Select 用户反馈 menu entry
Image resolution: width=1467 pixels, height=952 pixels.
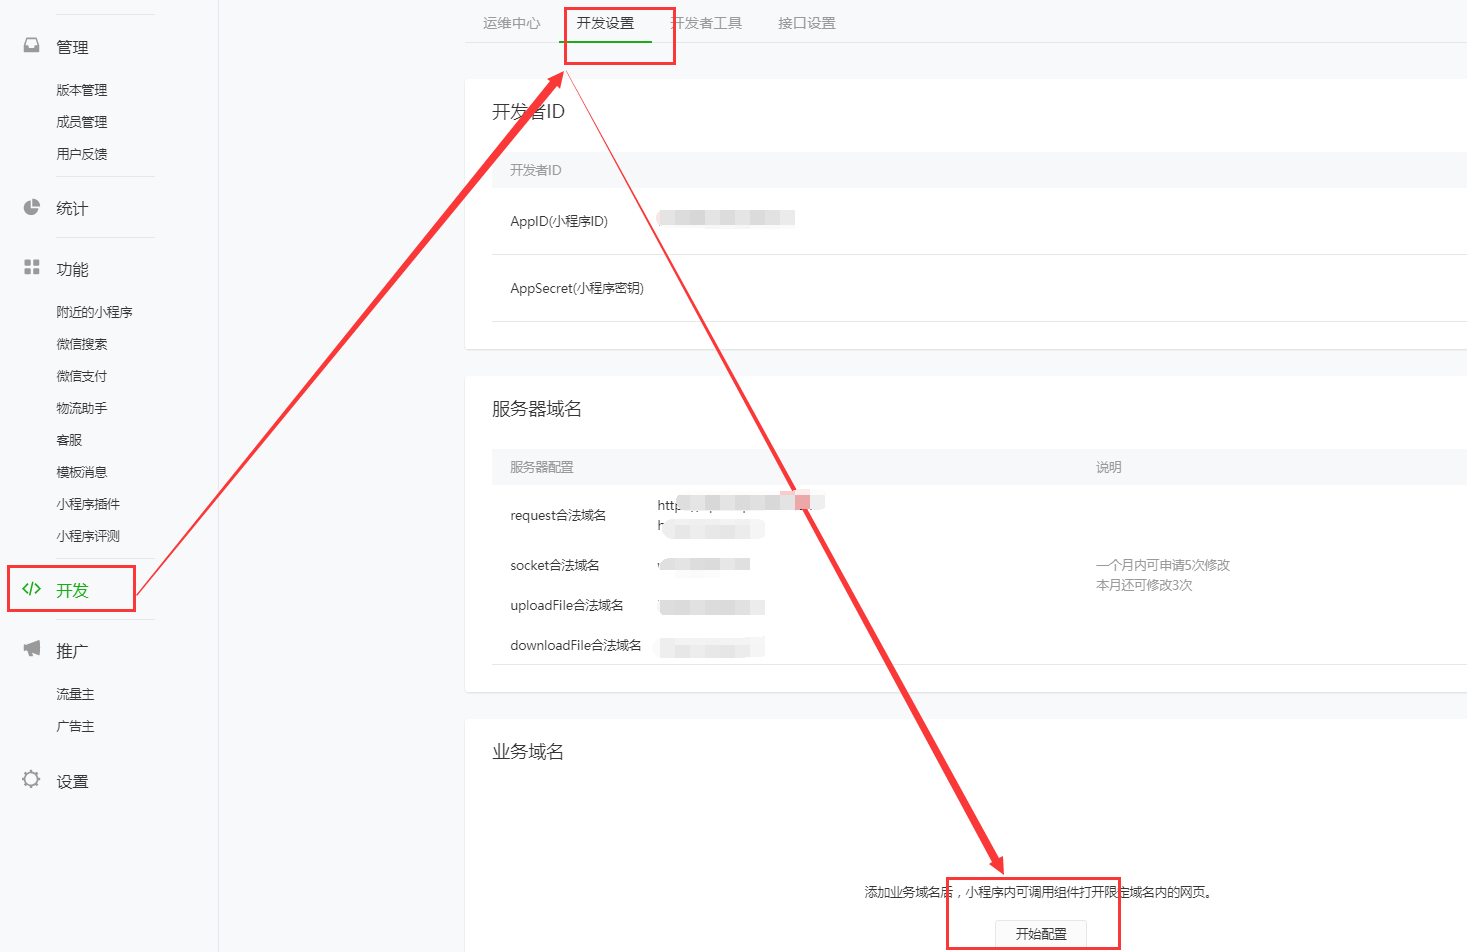click(82, 154)
